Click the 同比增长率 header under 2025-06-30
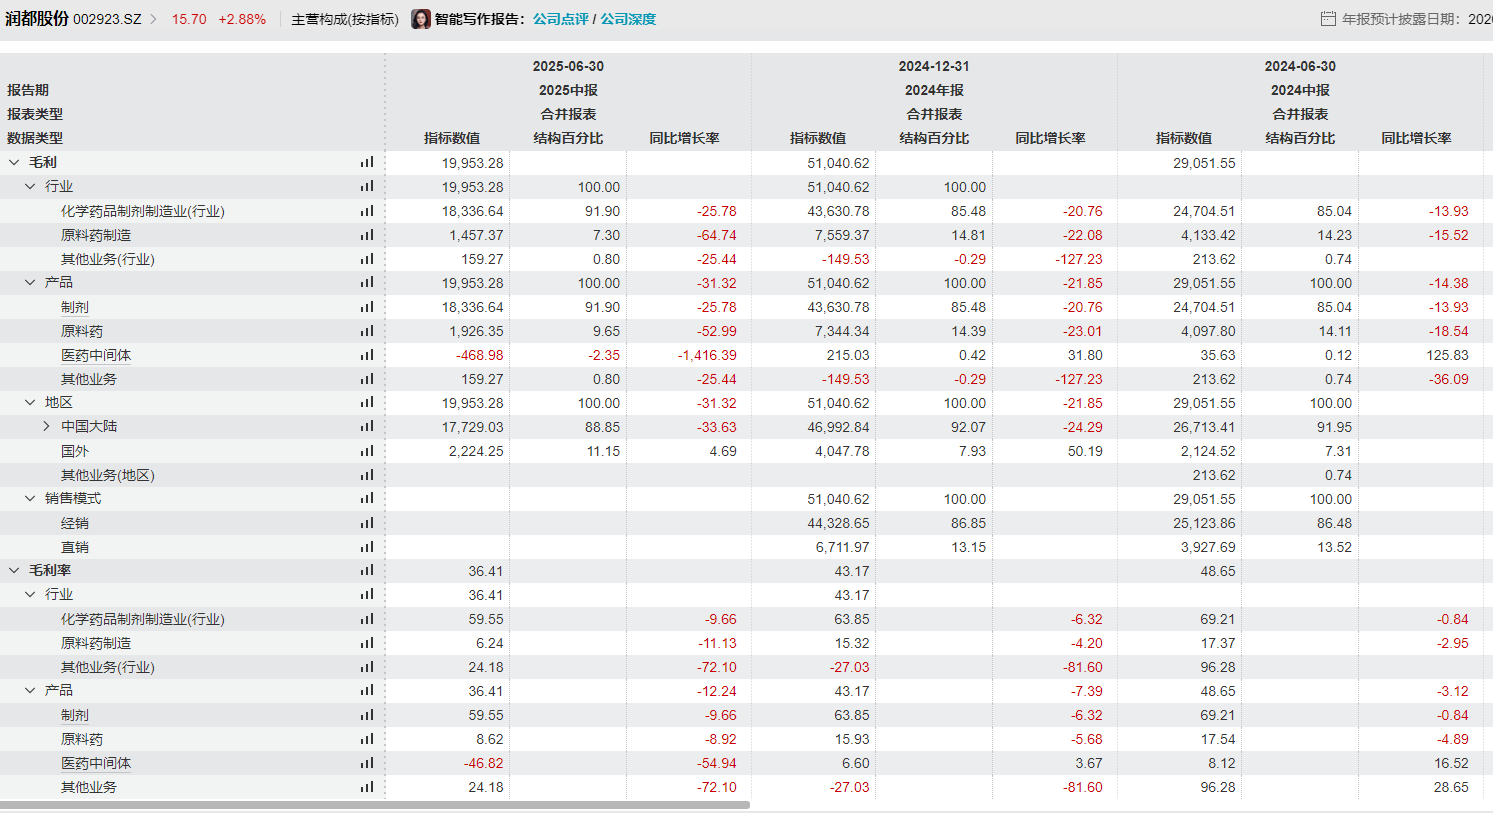The width and height of the screenshot is (1493, 813). point(684,138)
